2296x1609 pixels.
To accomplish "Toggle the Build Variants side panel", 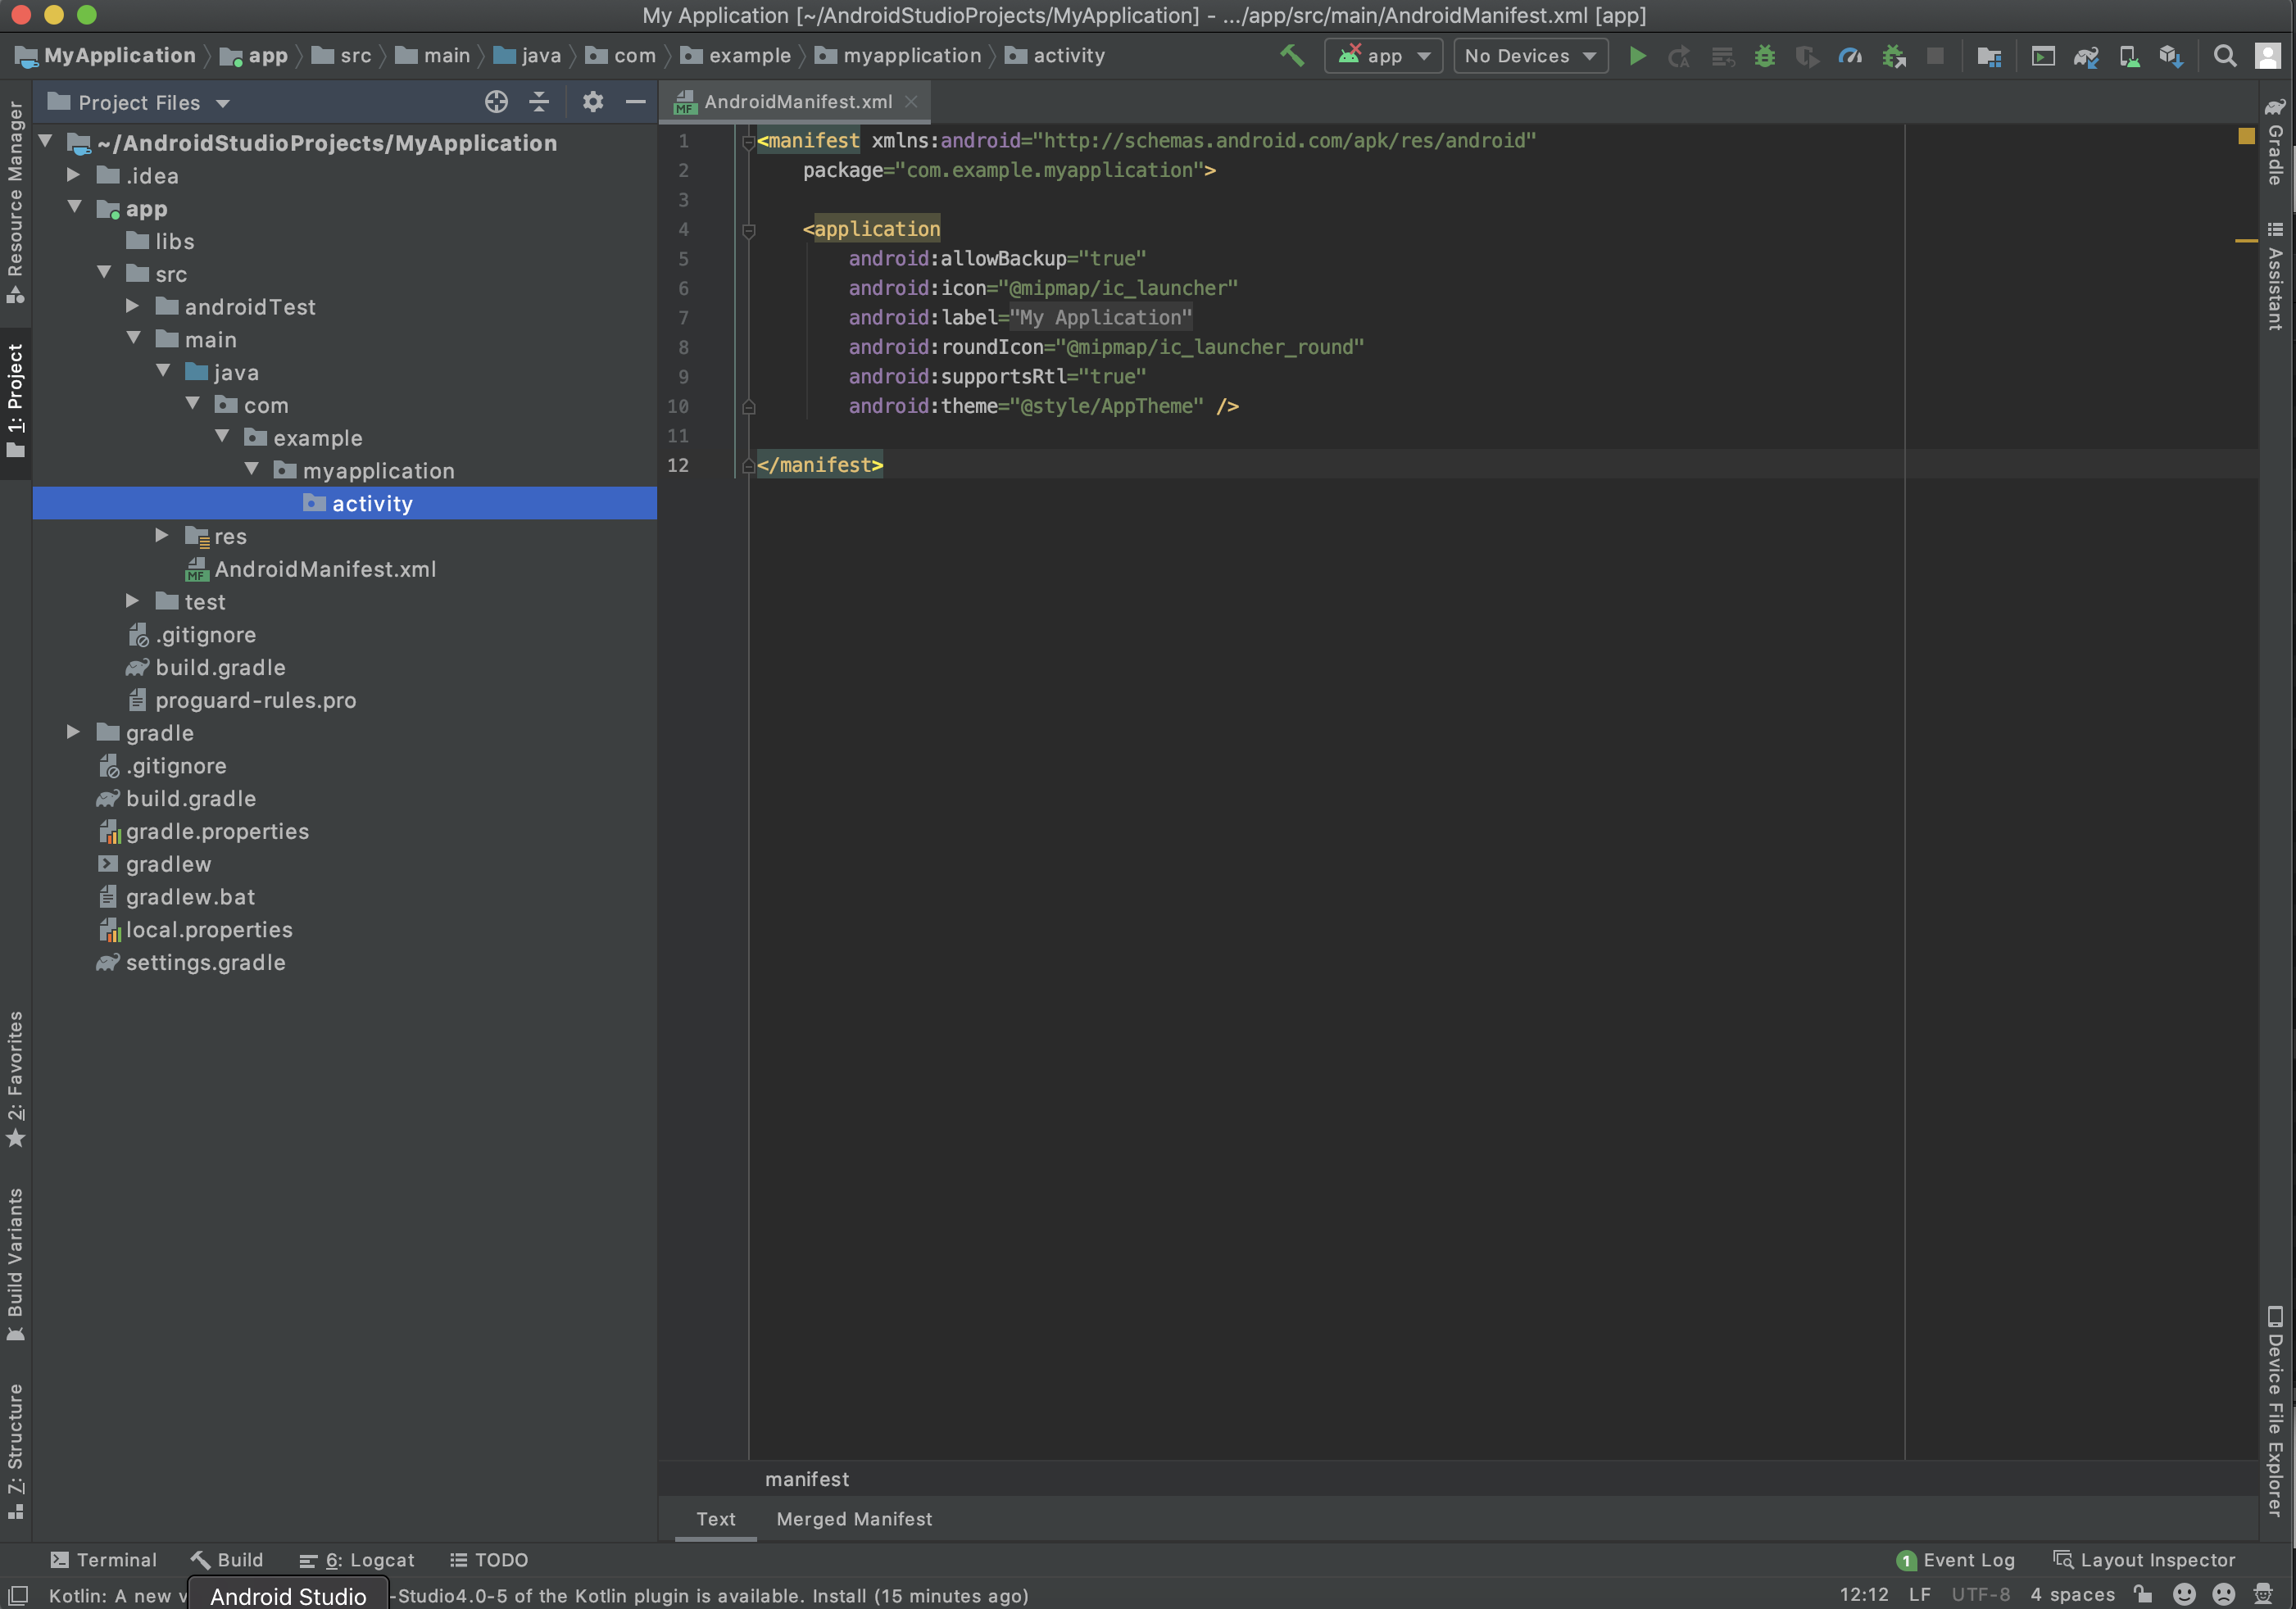I will pos(15,1262).
